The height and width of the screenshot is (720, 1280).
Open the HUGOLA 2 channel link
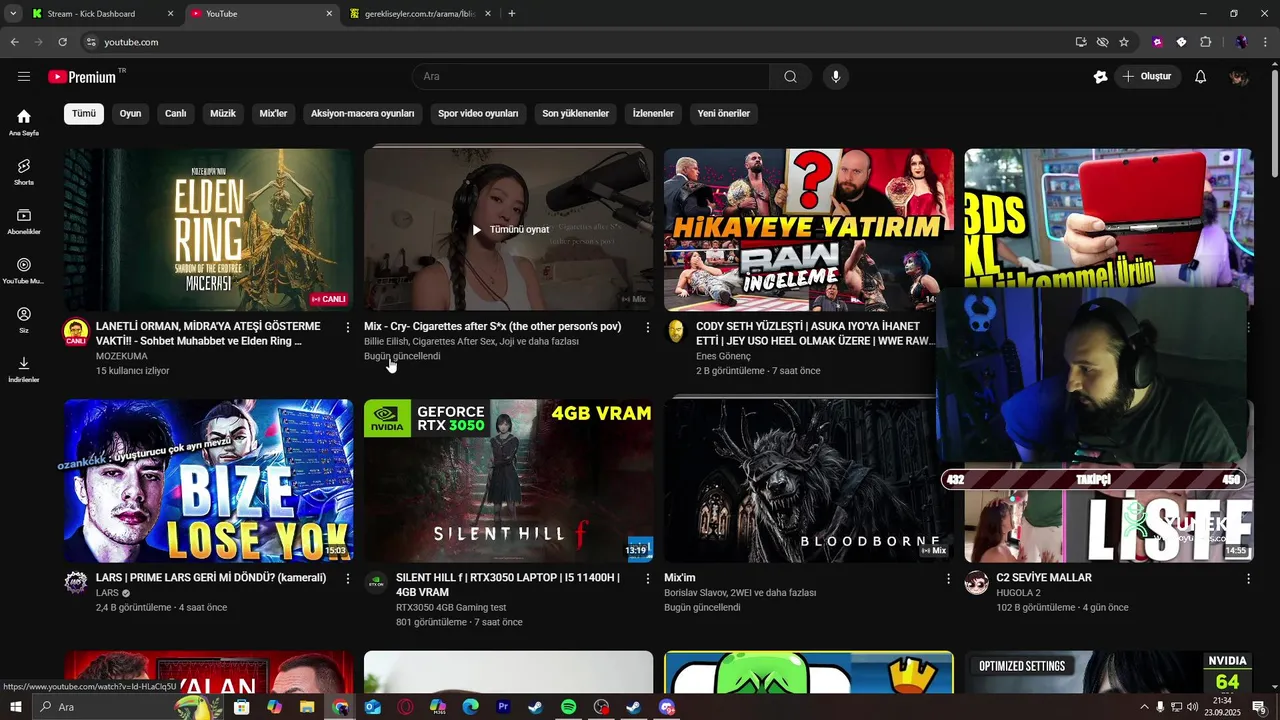click(x=1019, y=593)
